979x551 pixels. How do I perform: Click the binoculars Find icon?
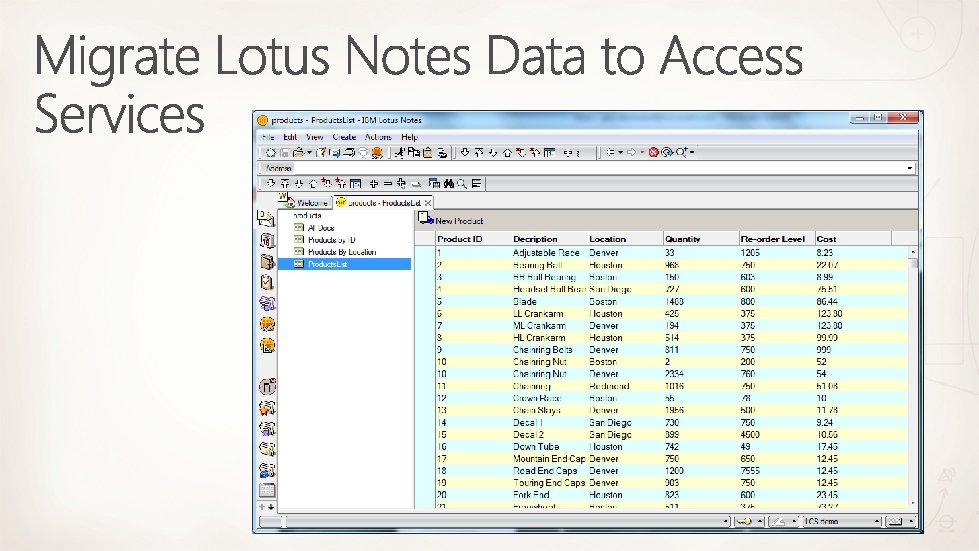pyautogui.click(x=448, y=183)
